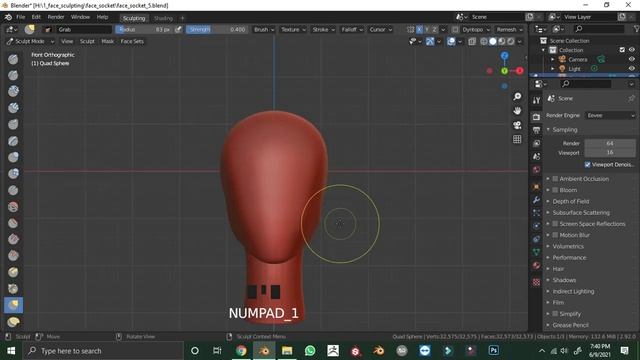Open the File menu
Screen dimensions: 640x360
point(20,17)
